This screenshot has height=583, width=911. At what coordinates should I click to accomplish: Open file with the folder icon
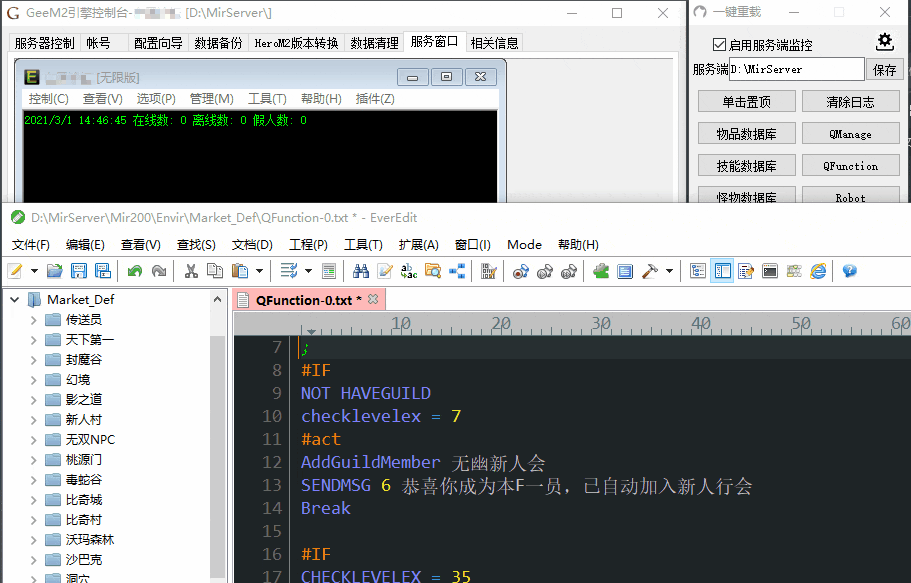click(55, 271)
